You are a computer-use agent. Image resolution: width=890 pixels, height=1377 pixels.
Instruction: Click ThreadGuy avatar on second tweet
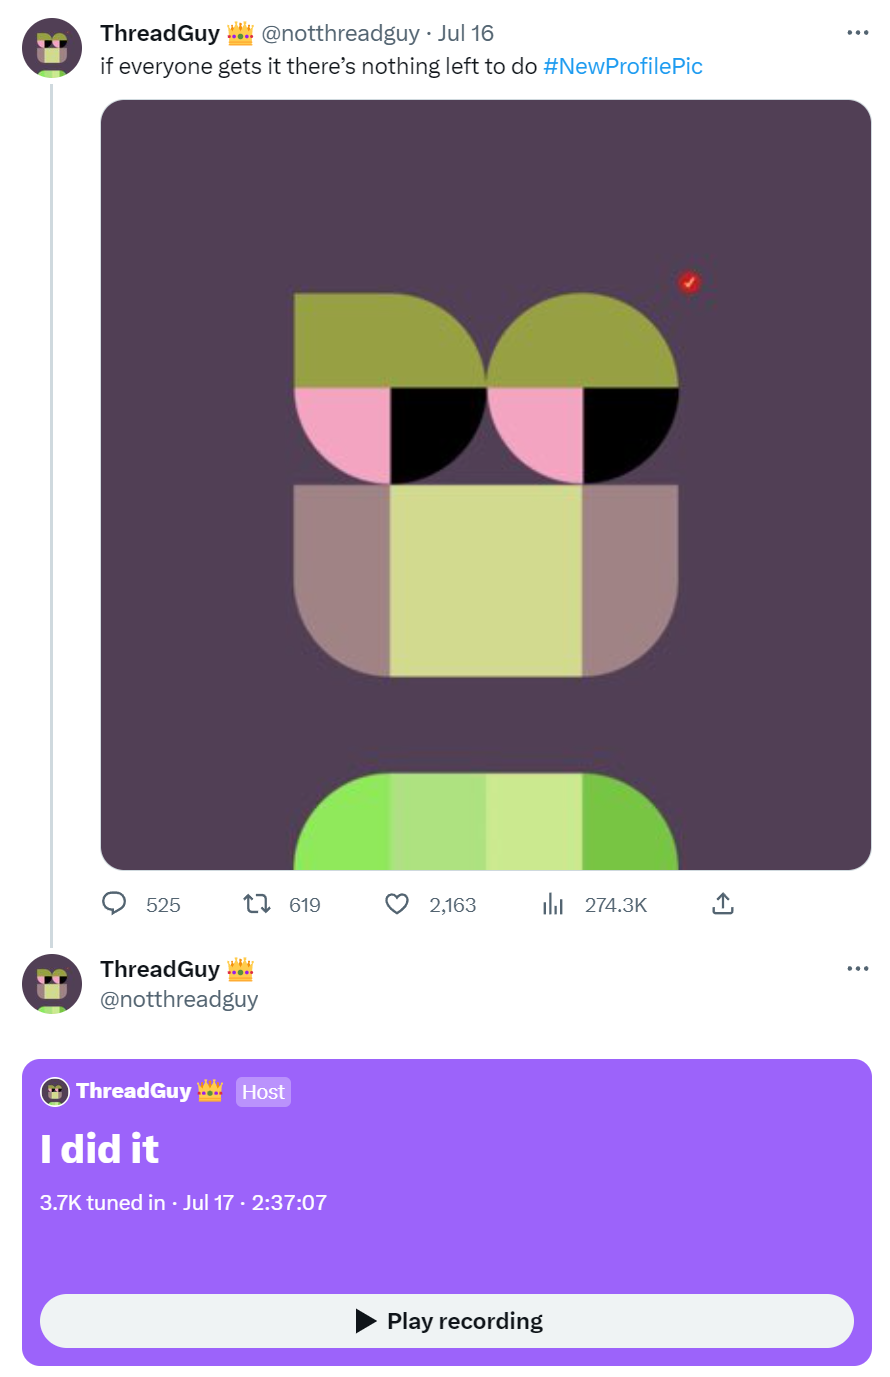[52, 983]
